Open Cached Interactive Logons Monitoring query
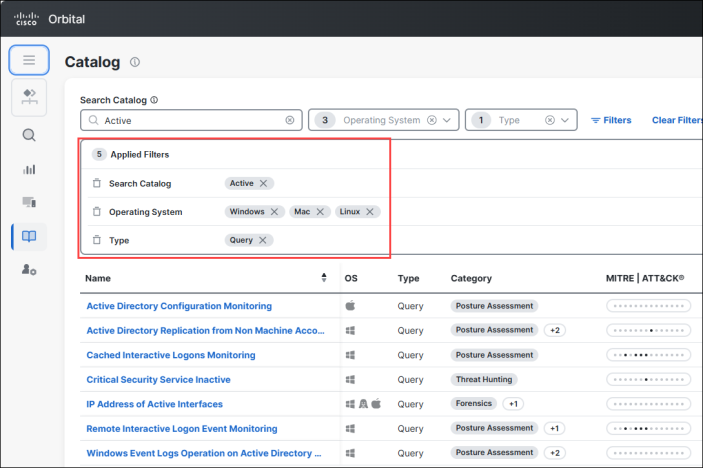The image size is (703, 468). click(171, 355)
